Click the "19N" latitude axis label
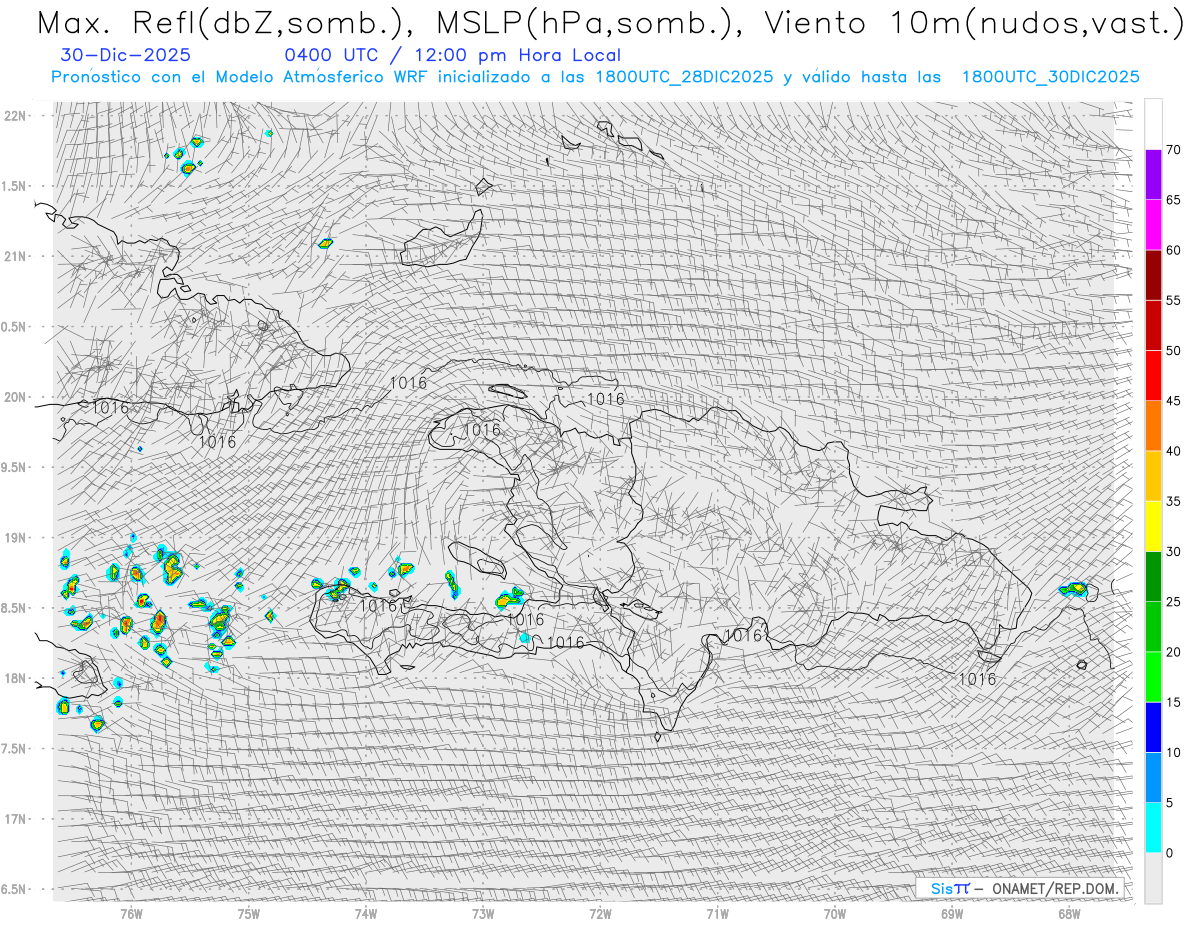The height and width of the screenshot is (927, 1200). coord(14,537)
